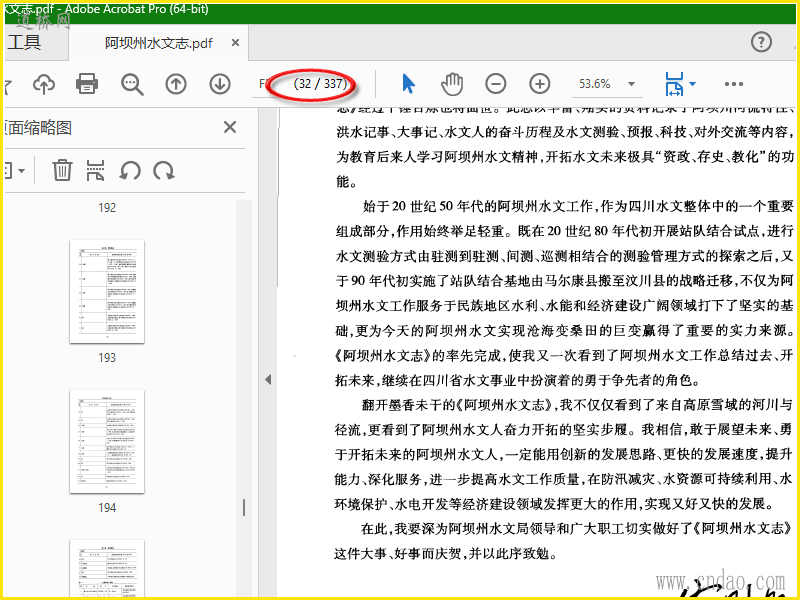Click the paragraph starting 始于 20 世纪 50 年代

[564, 293]
